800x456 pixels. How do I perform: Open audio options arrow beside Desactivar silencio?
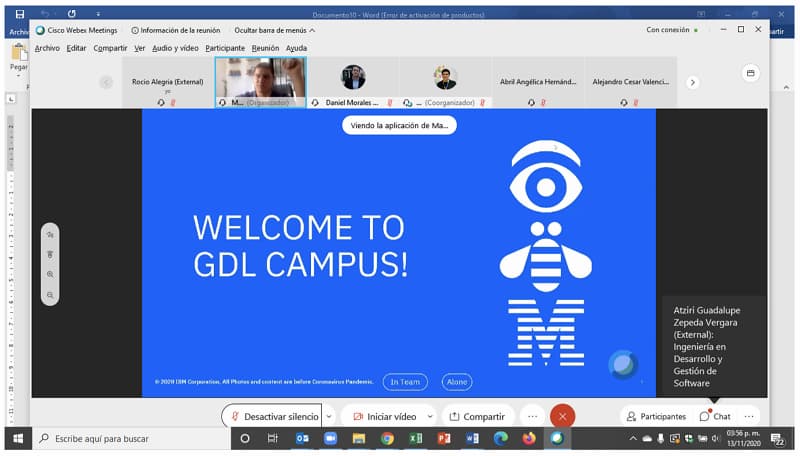coord(329,416)
